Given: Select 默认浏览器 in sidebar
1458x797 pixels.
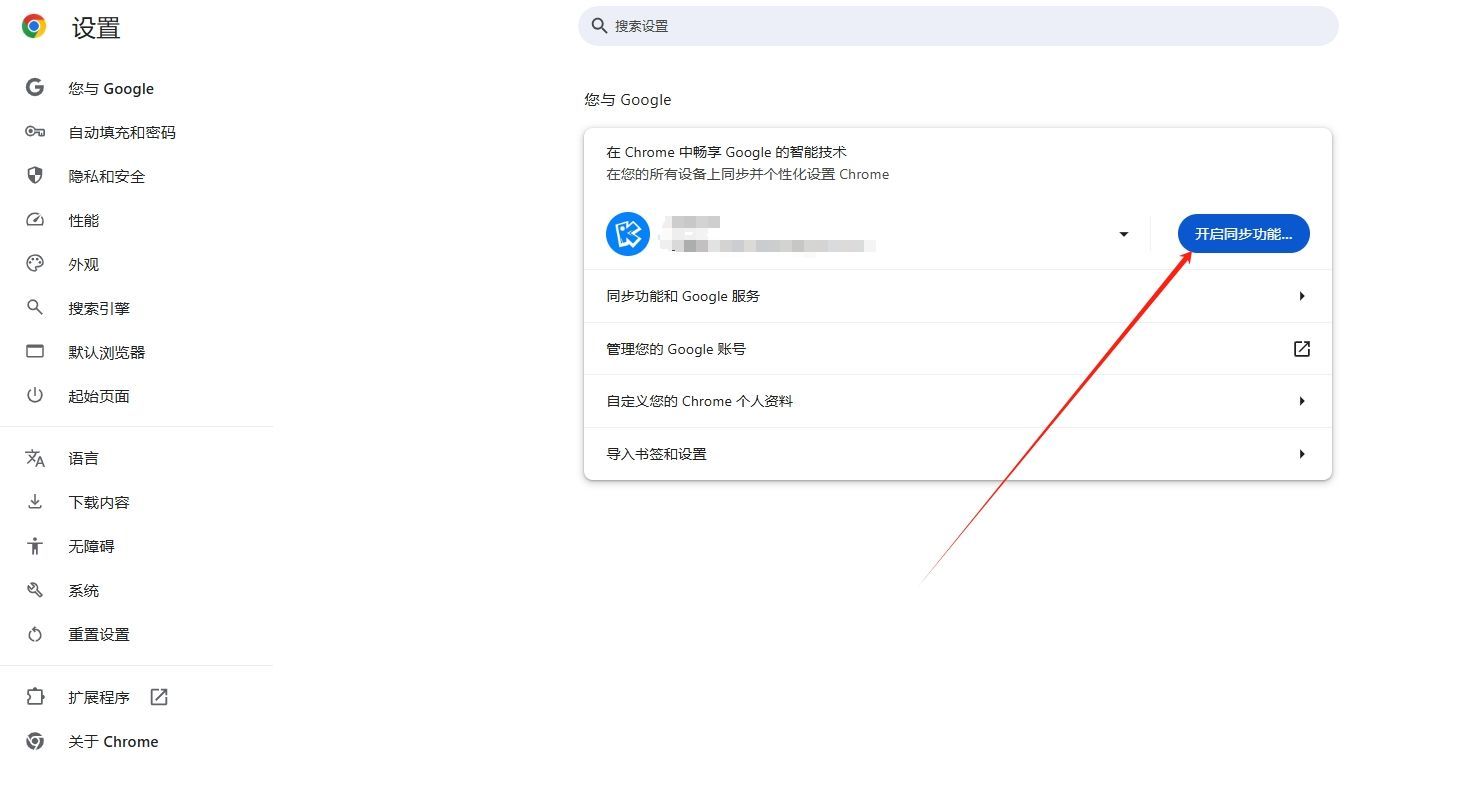Looking at the screenshot, I should point(107,352).
